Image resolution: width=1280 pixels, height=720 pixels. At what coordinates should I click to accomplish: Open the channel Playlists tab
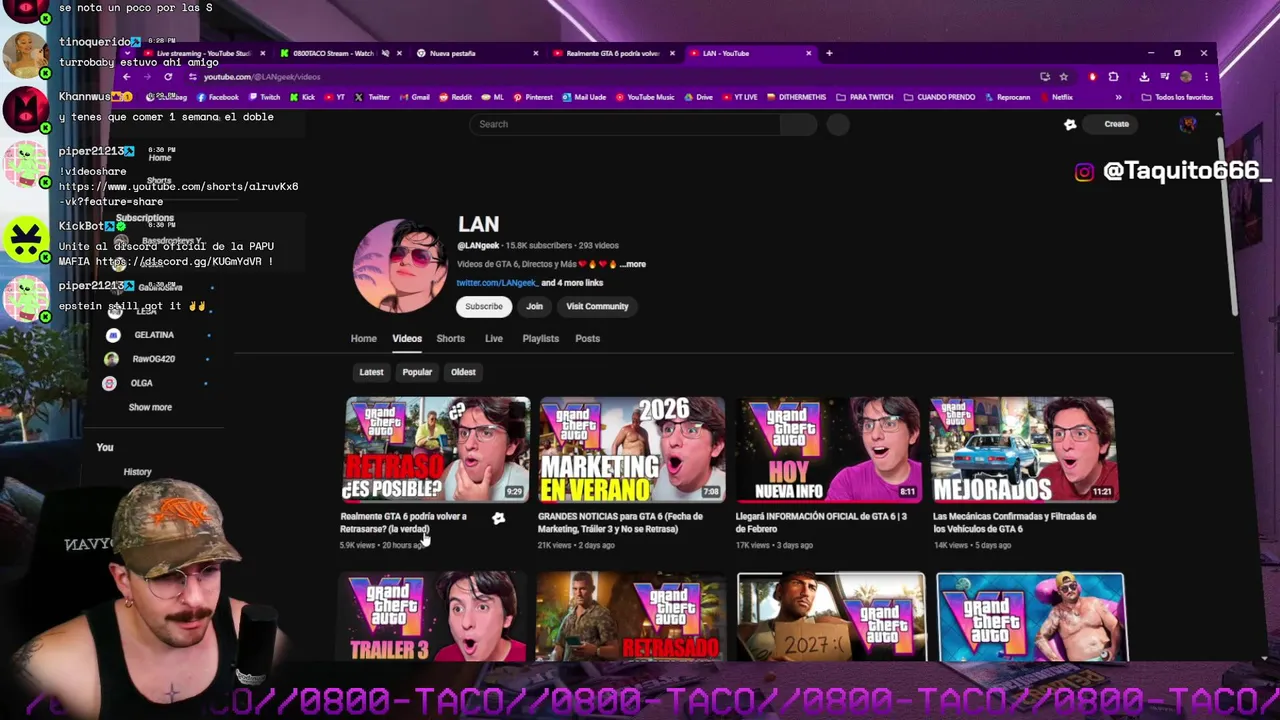[x=540, y=338]
